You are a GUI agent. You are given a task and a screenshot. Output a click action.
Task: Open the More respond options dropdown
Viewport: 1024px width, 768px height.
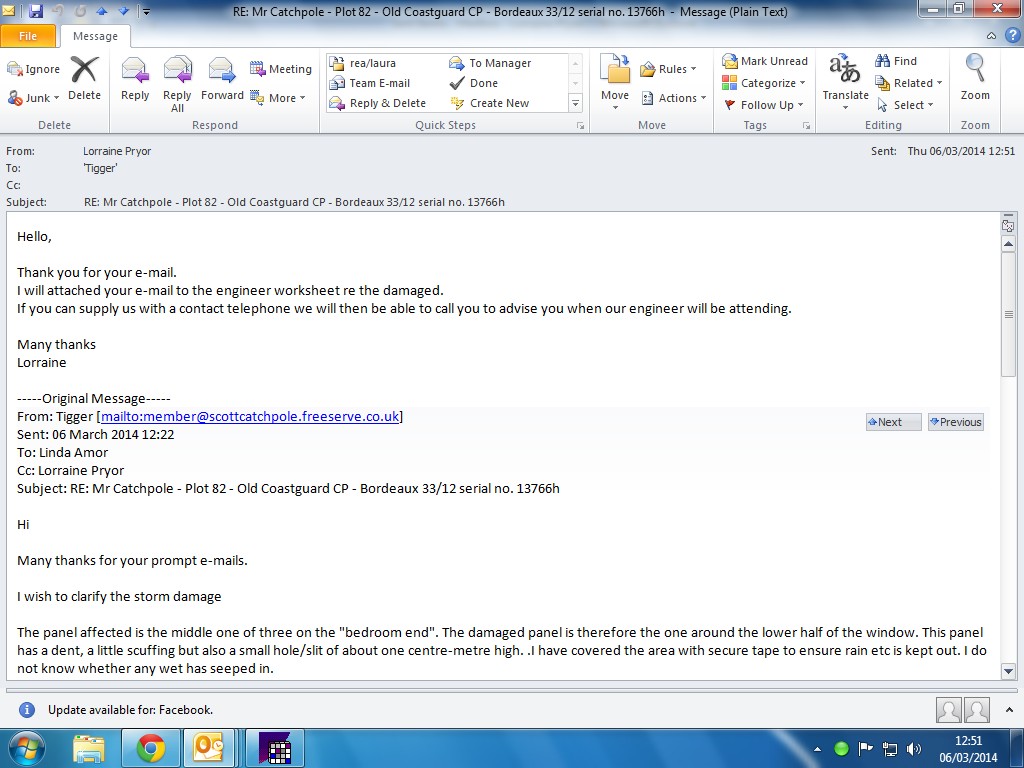tap(278, 98)
